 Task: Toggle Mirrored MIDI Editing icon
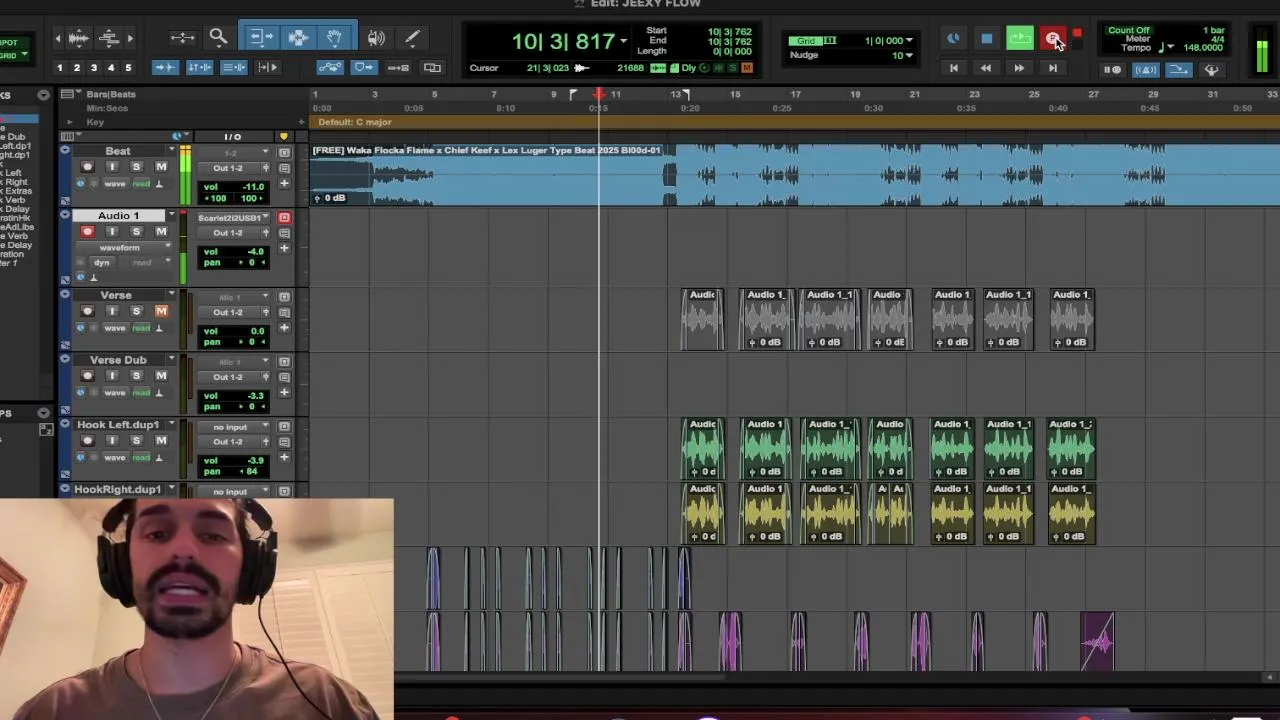(x=398, y=67)
